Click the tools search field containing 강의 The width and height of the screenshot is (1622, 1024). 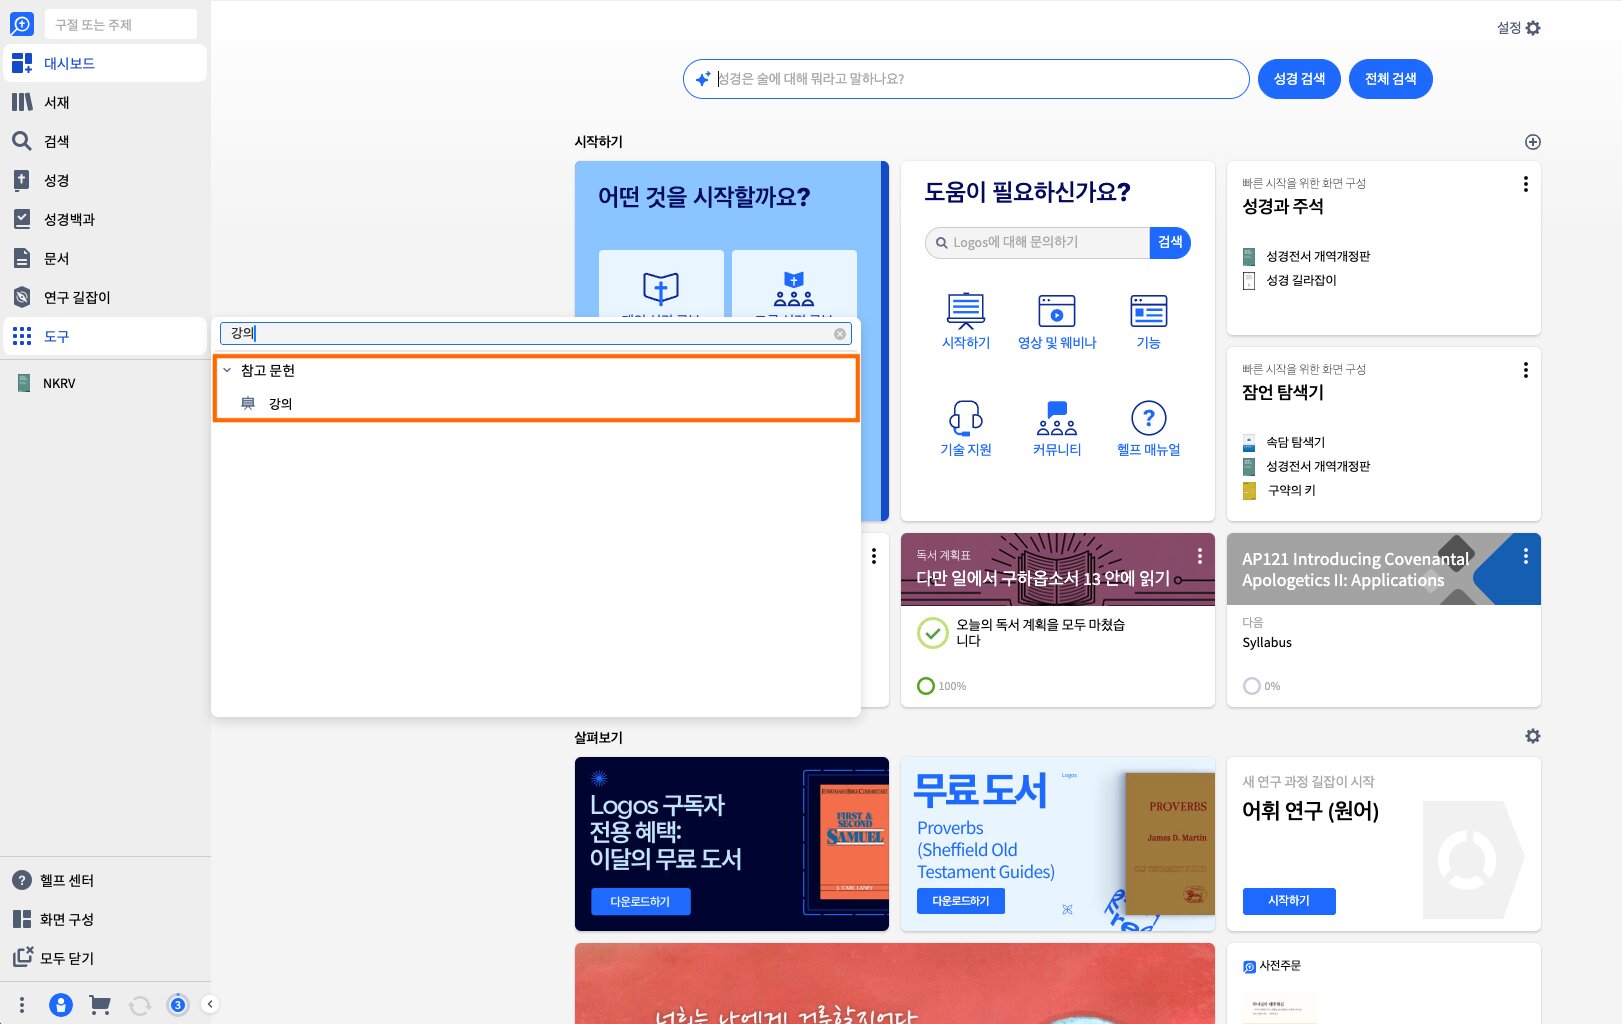[x=536, y=334]
